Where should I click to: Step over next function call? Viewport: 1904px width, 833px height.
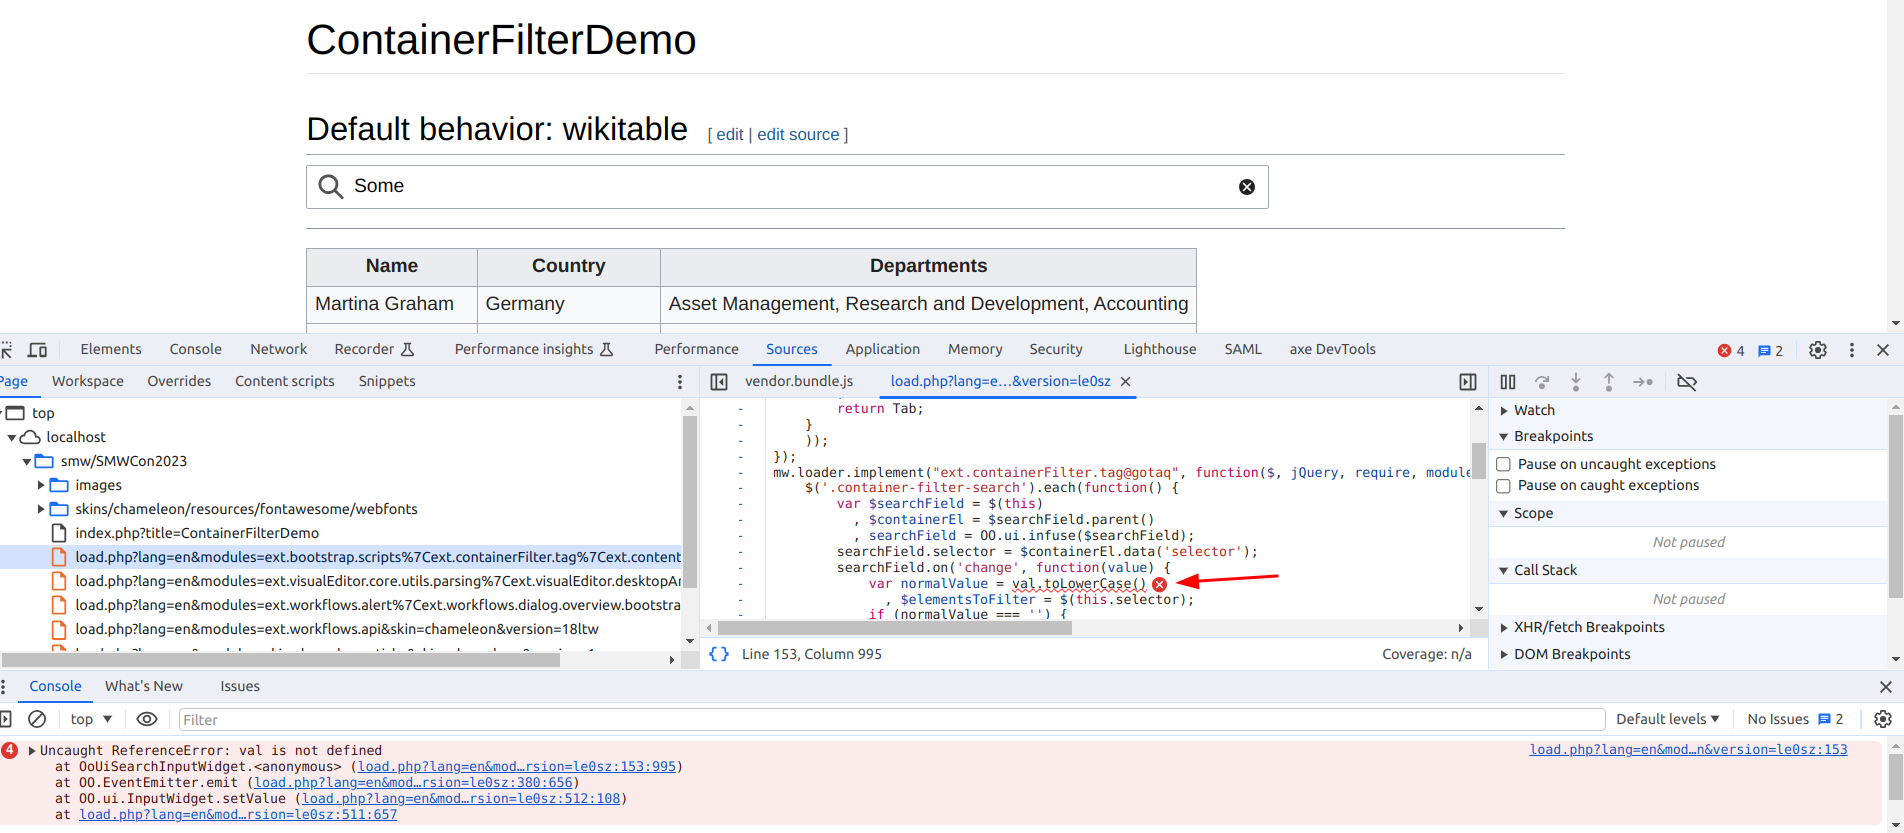(1542, 382)
